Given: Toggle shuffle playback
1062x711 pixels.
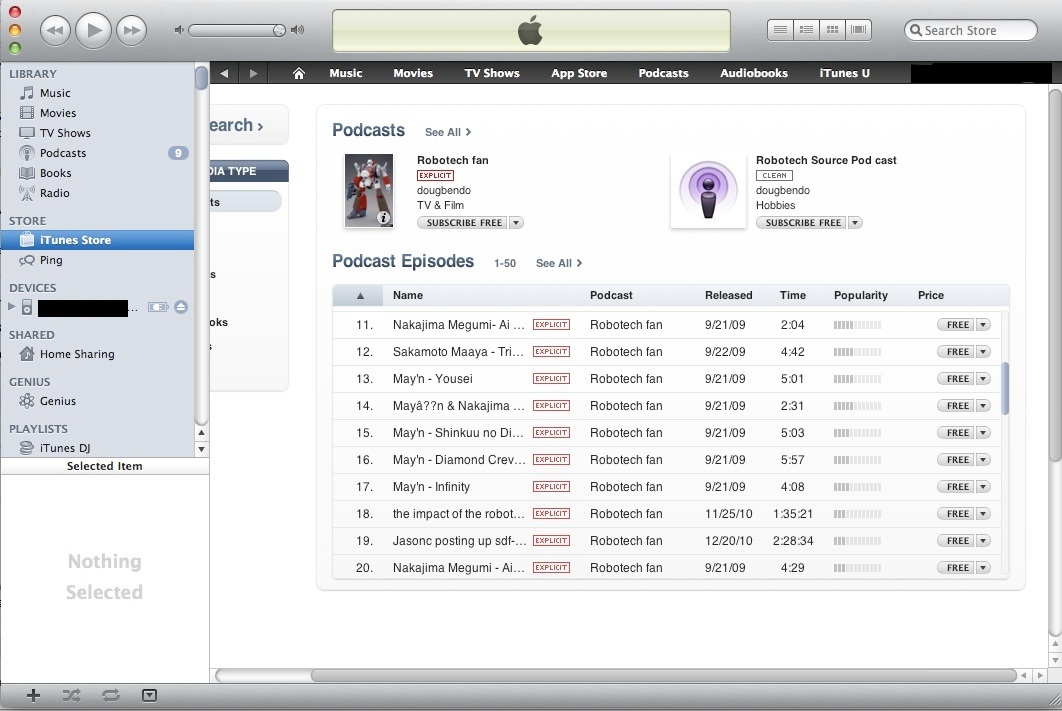Looking at the screenshot, I should pyautogui.click(x=71, y=695).
